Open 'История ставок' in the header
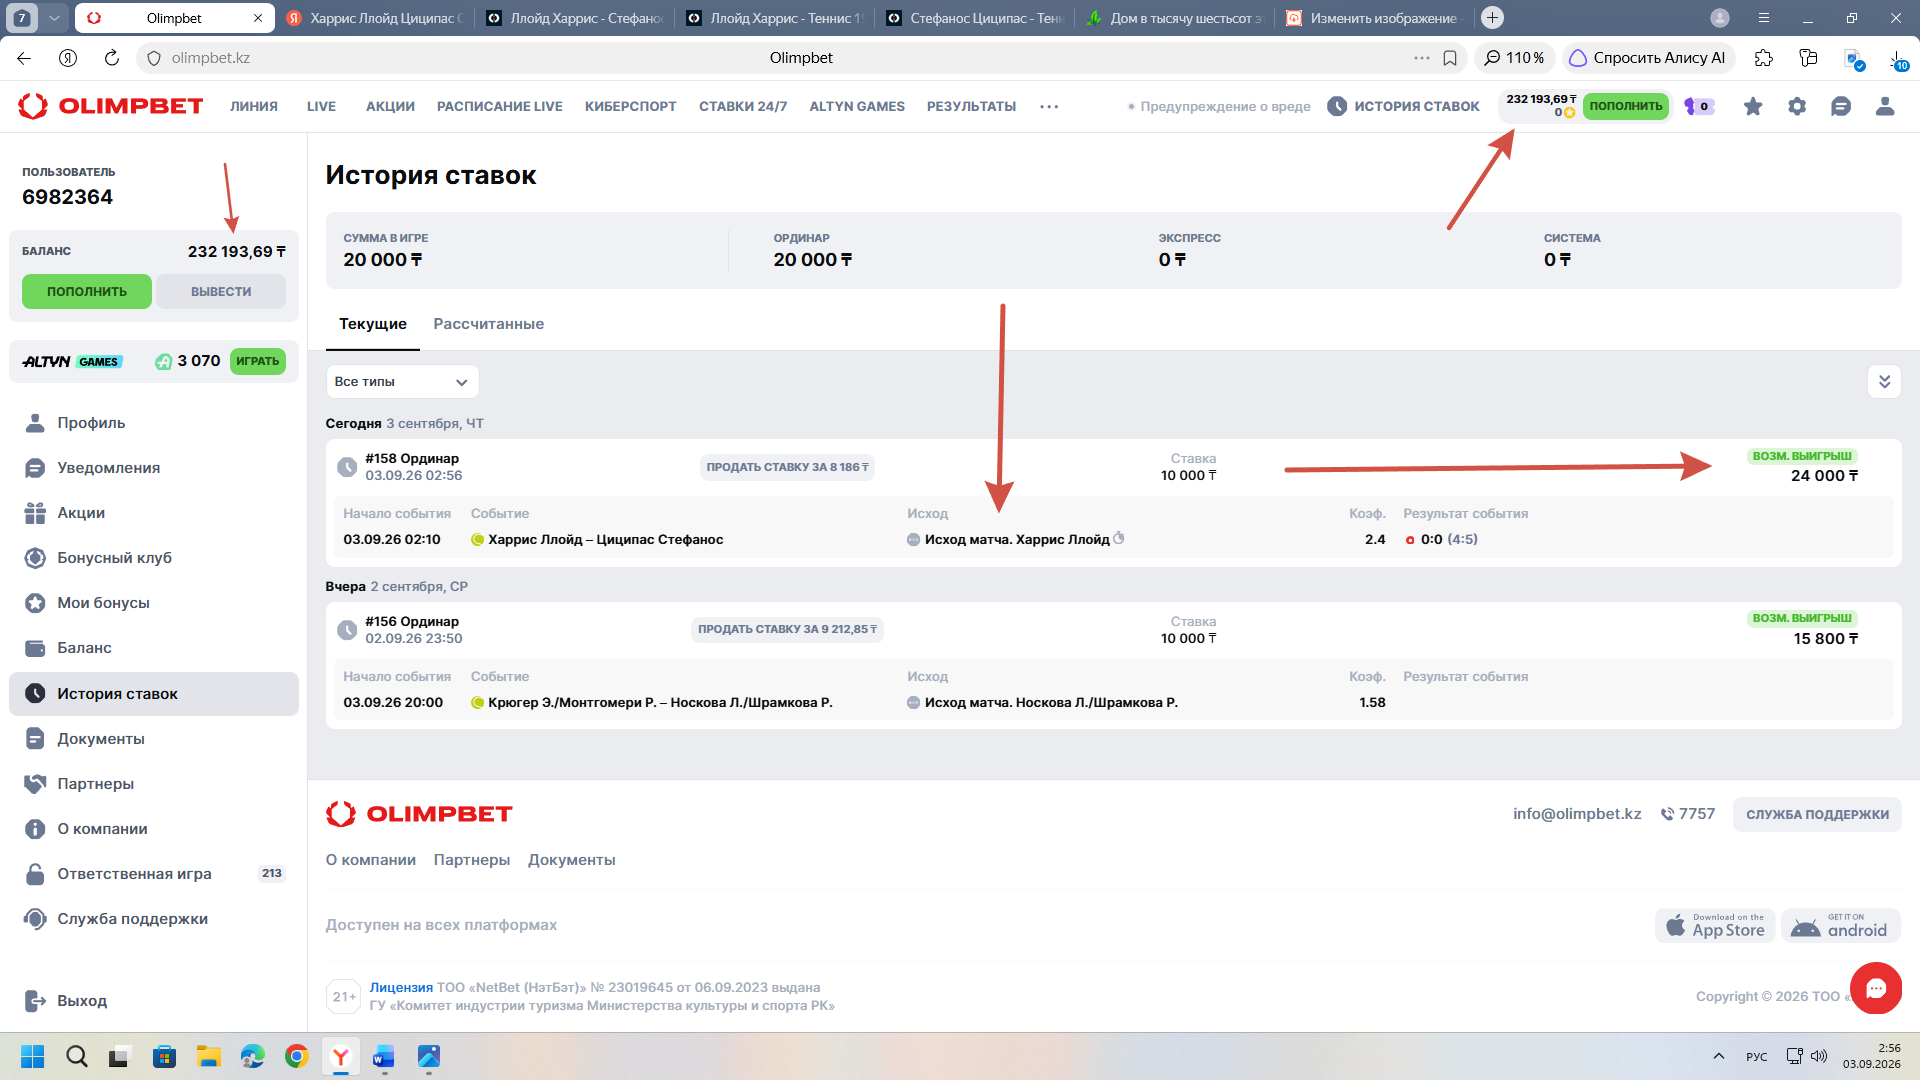The height and width of the screenshot is (1080, 1920). point(1403,106)
